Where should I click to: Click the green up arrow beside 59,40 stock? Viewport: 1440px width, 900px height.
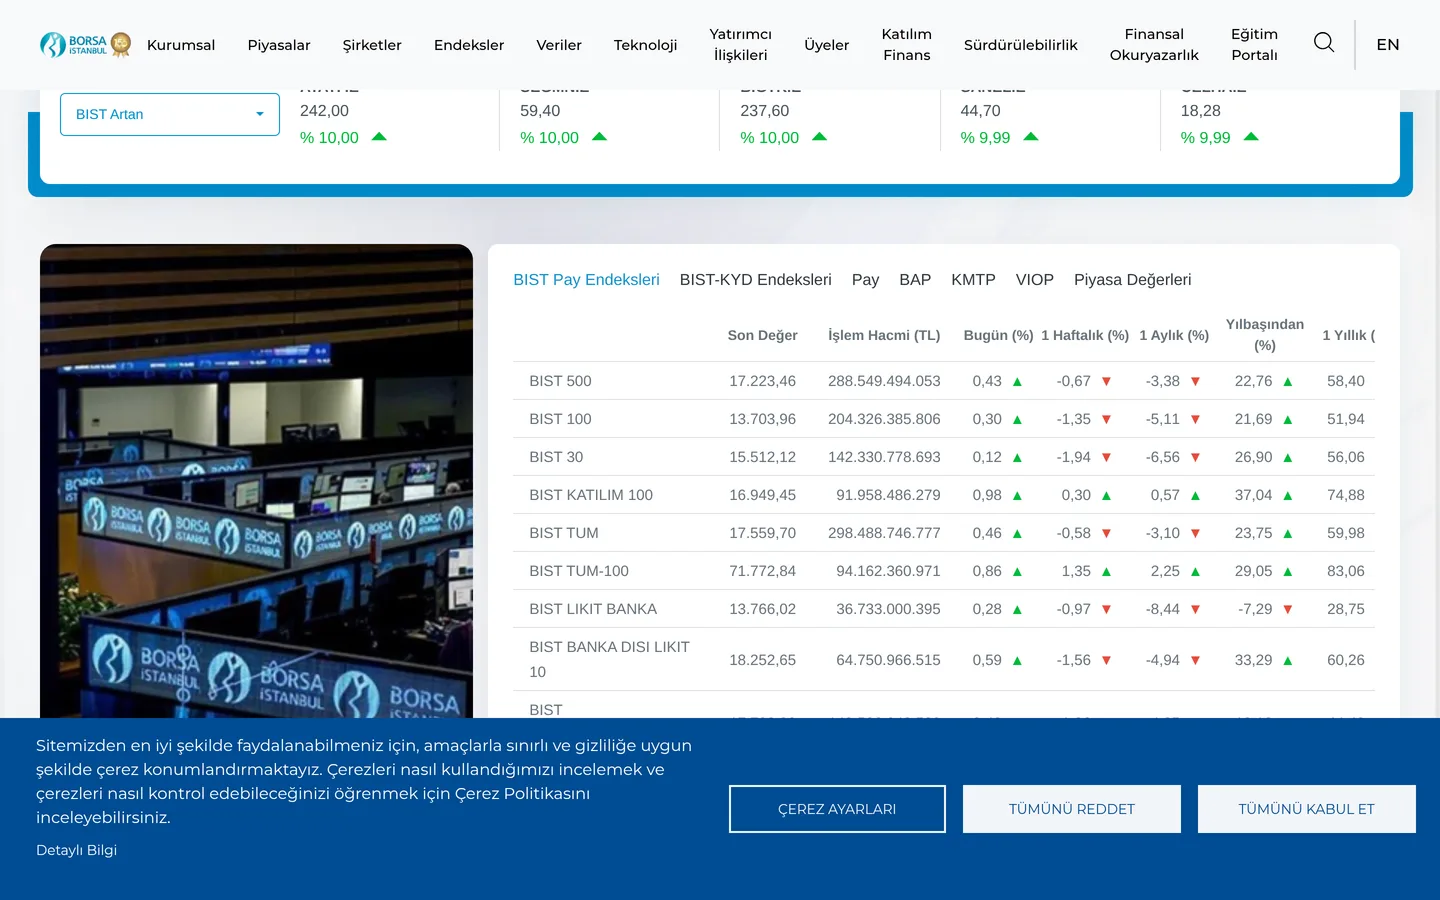point(599,137)
